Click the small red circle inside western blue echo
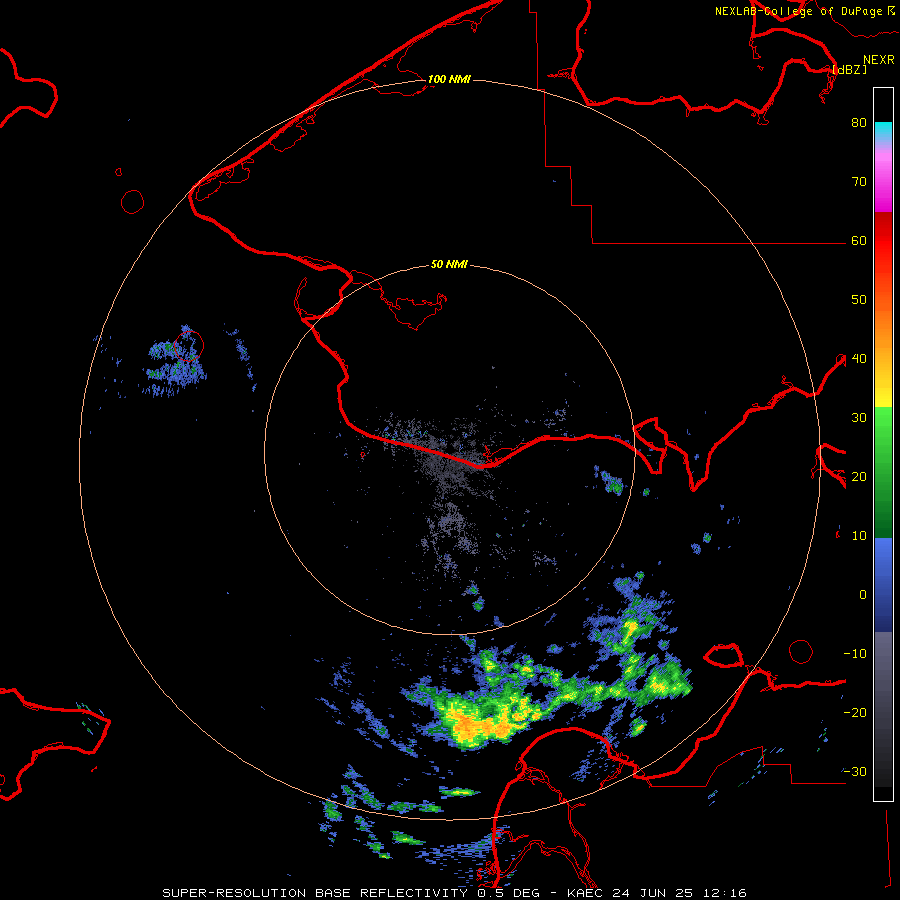Image resolution: width=900 pixels, height=900 pixels. [188, 346]
